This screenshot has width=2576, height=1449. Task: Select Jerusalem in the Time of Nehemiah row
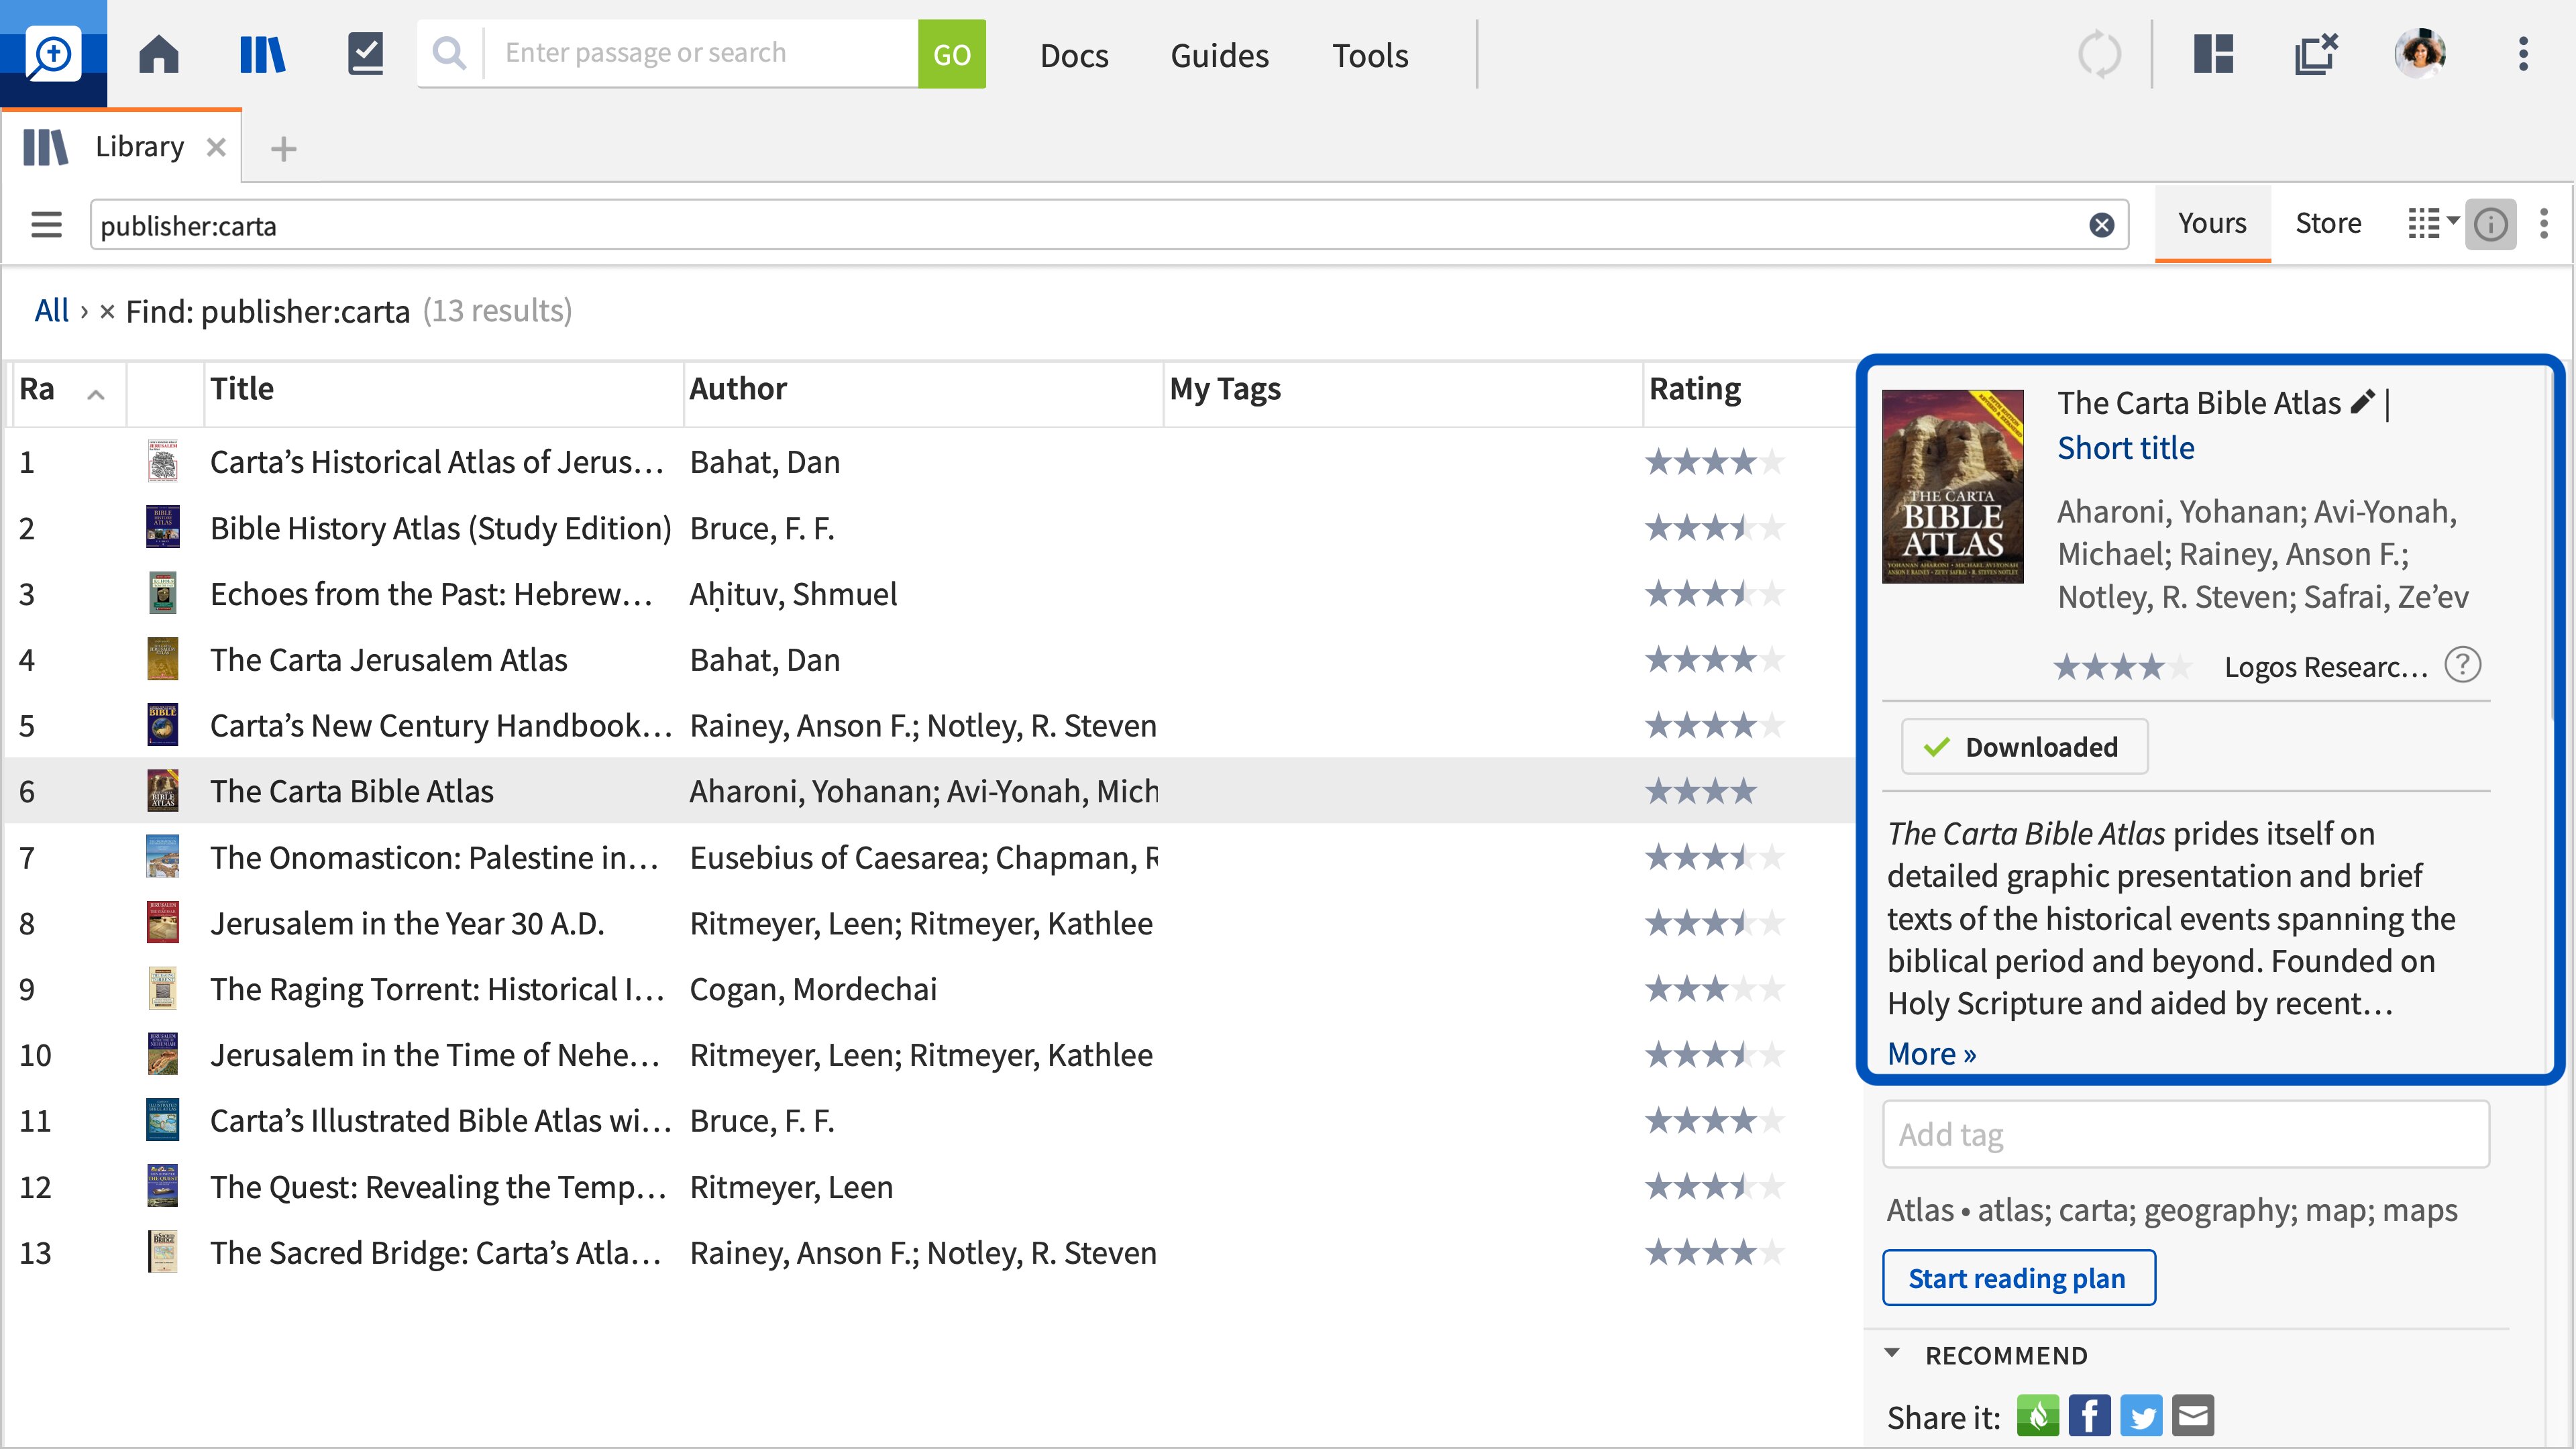click(x=930, y=1055)
